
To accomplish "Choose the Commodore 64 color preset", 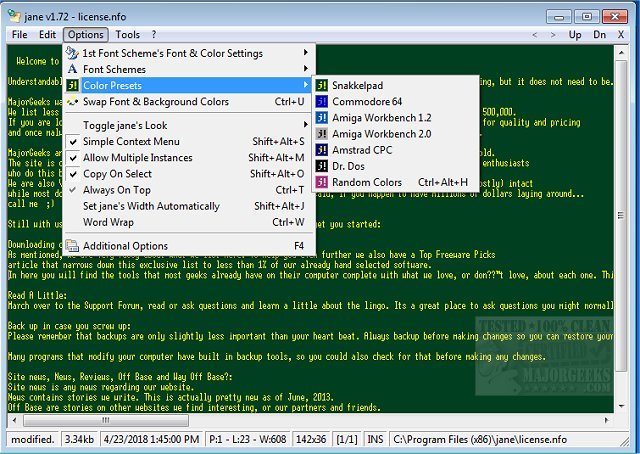I will [x=395, y=101].
